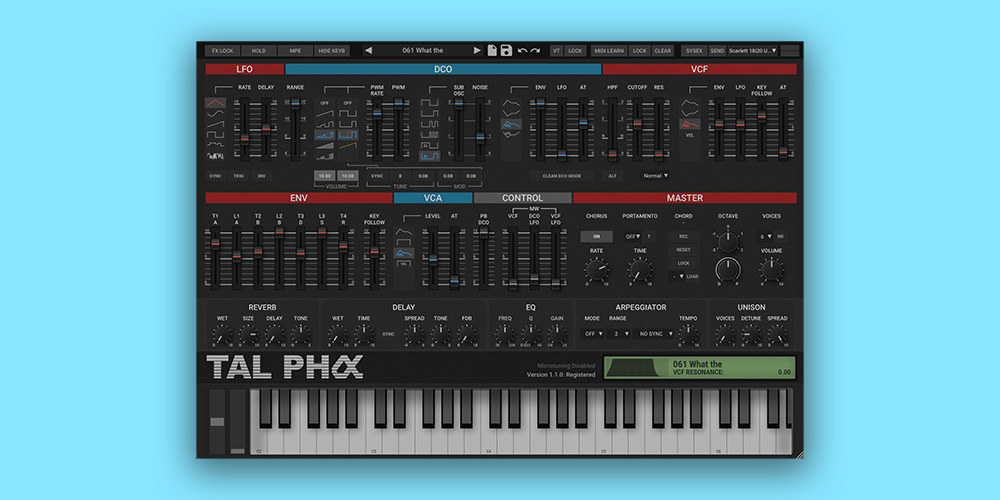Click the VCF CUTOFF slider handle
This screenshot has width=1000, height=500.
tap(637, 123)
